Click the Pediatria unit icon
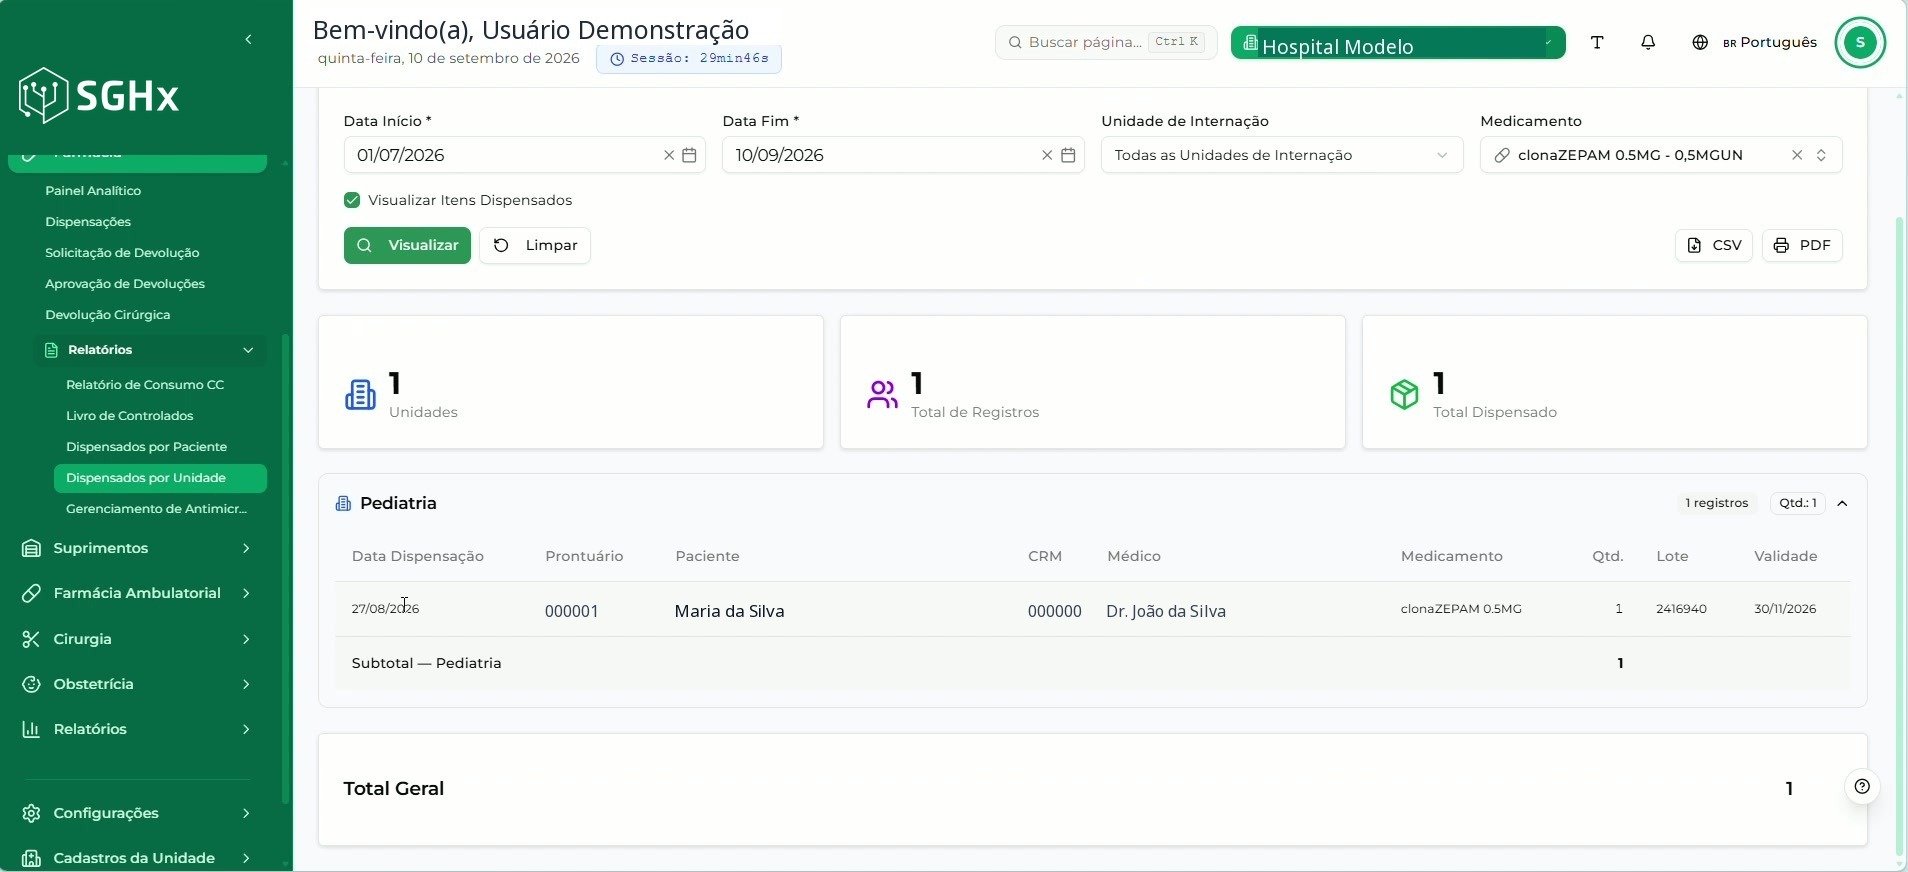This screenshot has height=872, width=1908. pyautogui.click(x=343, y=503)
